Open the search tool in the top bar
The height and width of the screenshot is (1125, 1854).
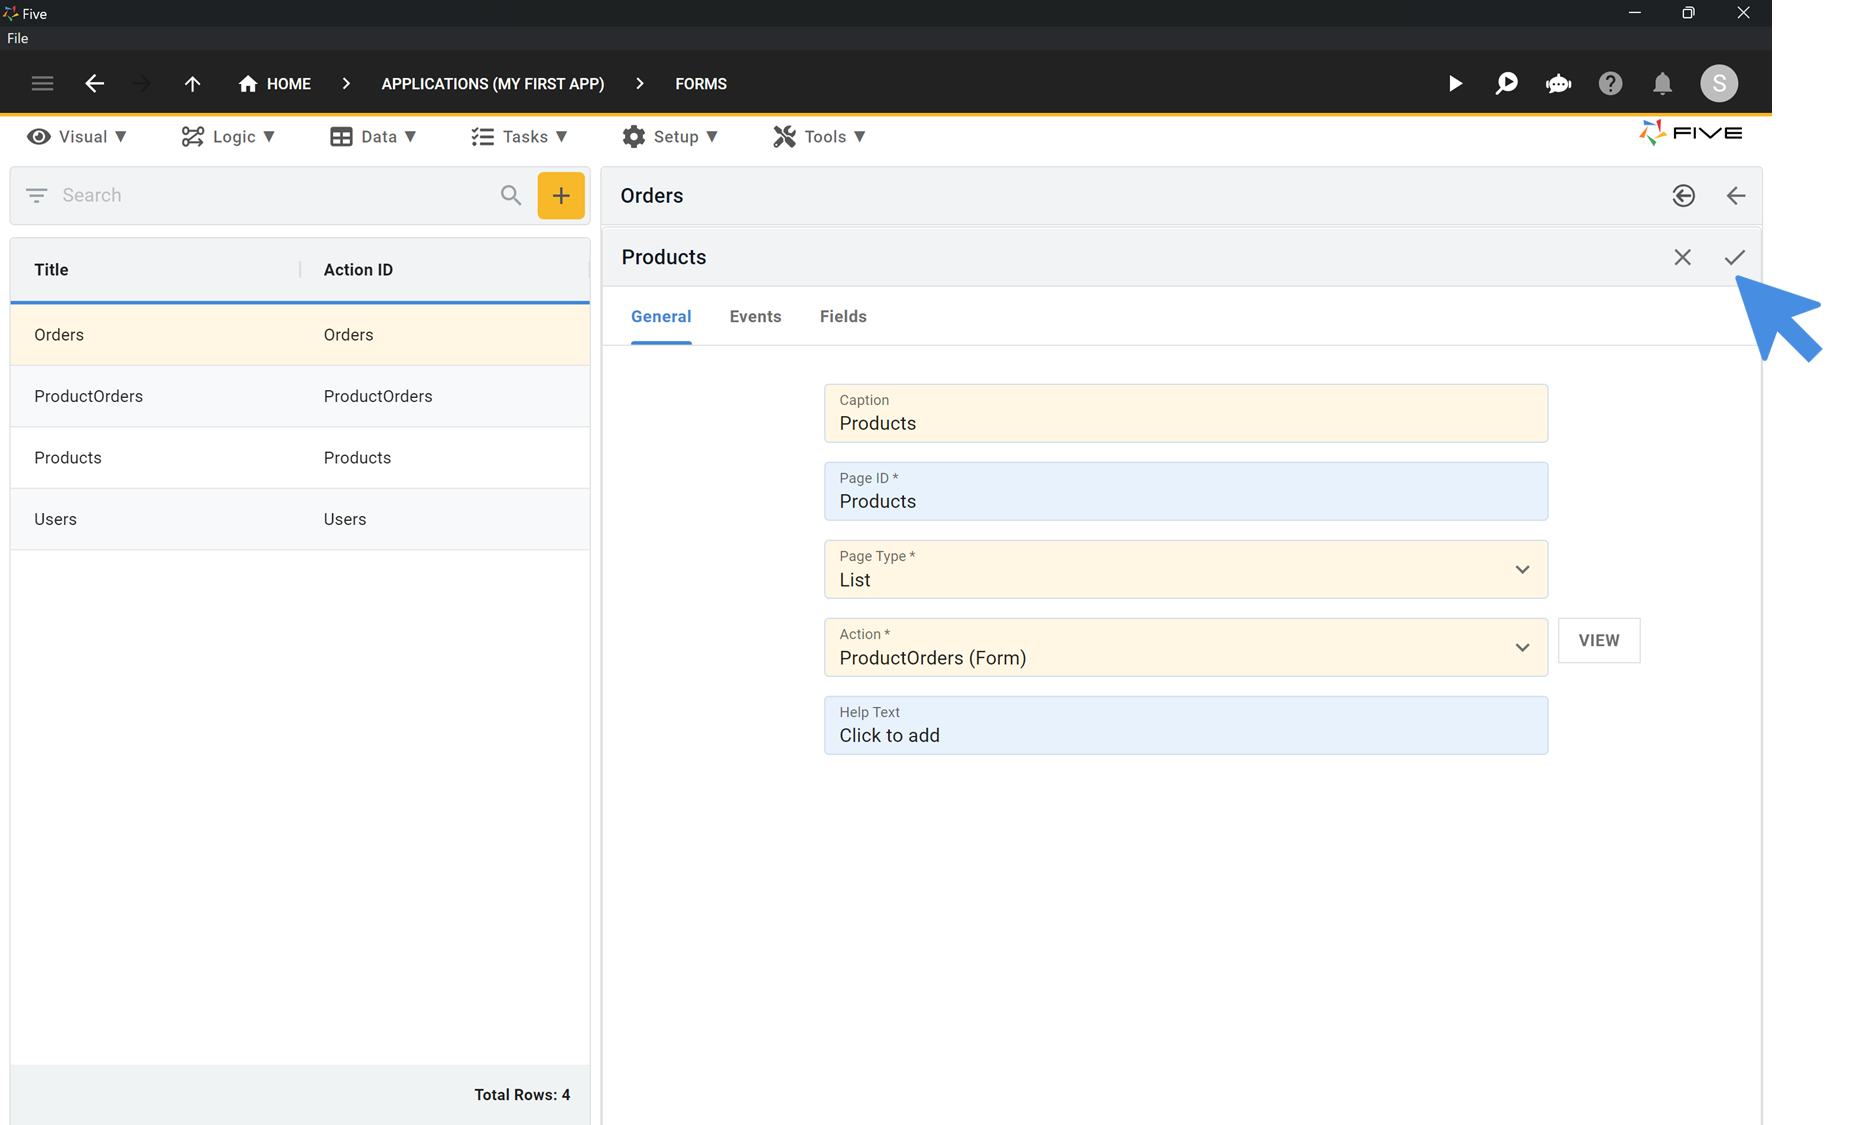1506,83
